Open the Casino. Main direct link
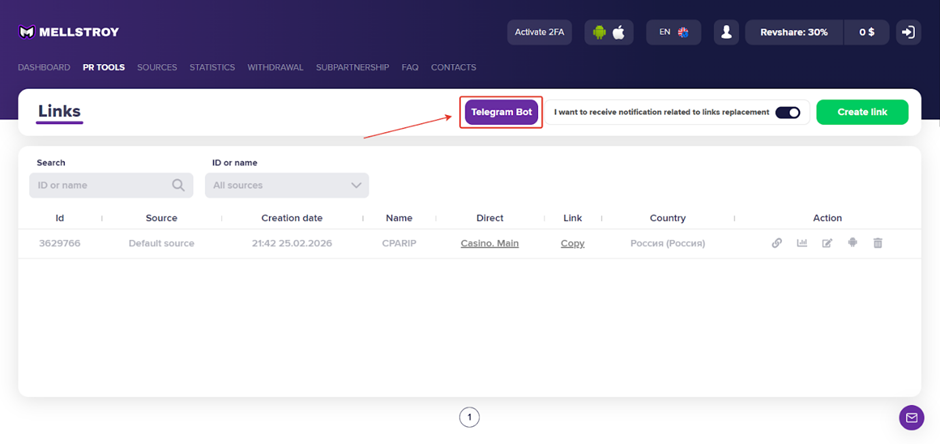Image resolution: width=940 pixels, height=444 pixels. coord(489,243)
